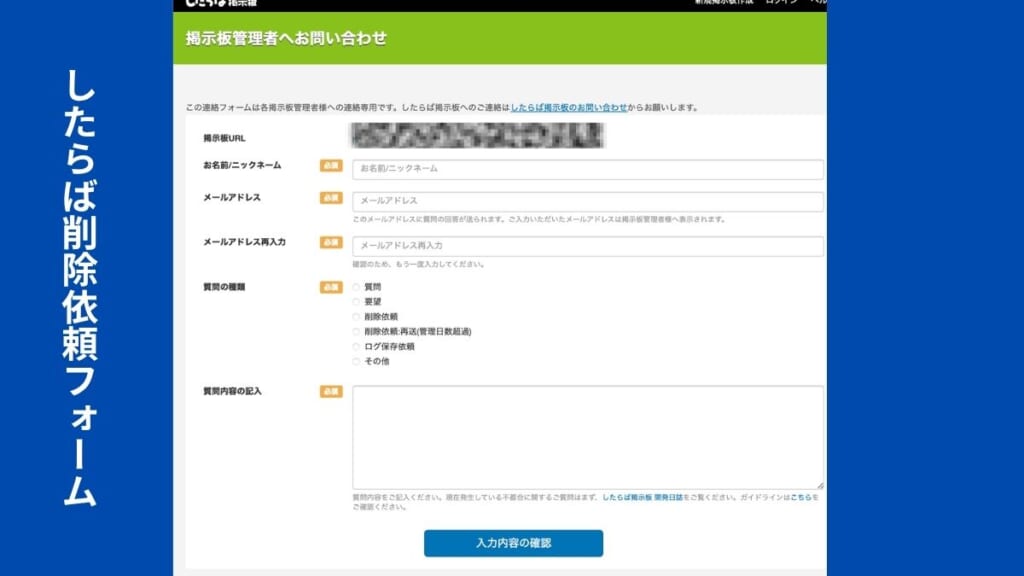Click the メールアドレス再入力 input field
Viewport: 1024px width, 576px height.
pyautogui.click(x=587, y=246)
